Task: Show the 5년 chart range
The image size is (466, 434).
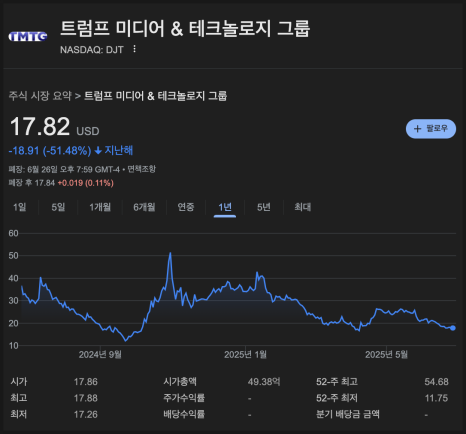Action: (x=264, y=207)
